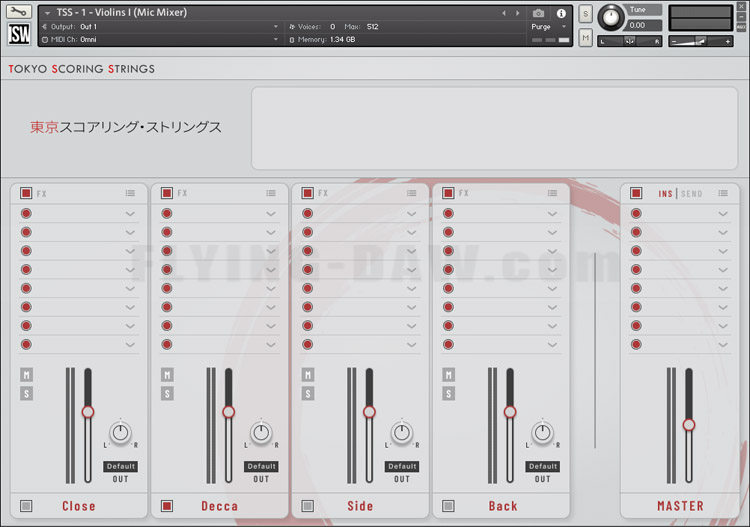Viewport: 750px width, 527px height.
Task: Adjust the Decca channel pan knob
Action: click(261, 433)
